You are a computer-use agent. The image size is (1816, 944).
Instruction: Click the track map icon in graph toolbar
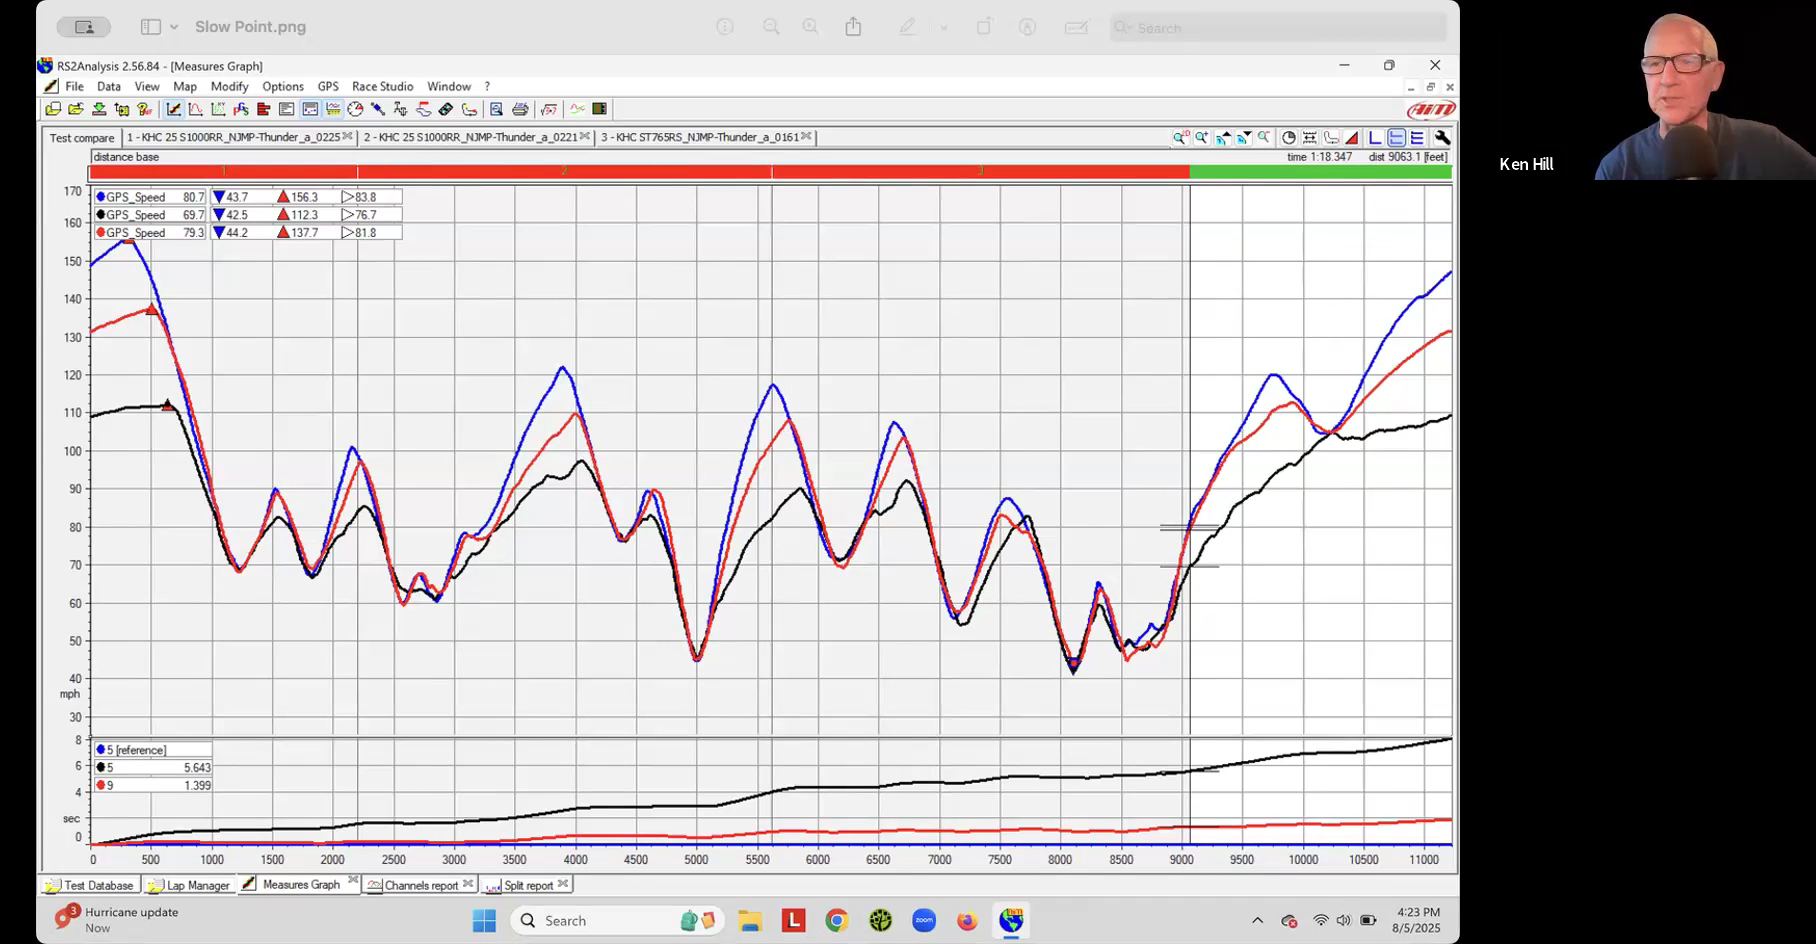(1331, 138)
